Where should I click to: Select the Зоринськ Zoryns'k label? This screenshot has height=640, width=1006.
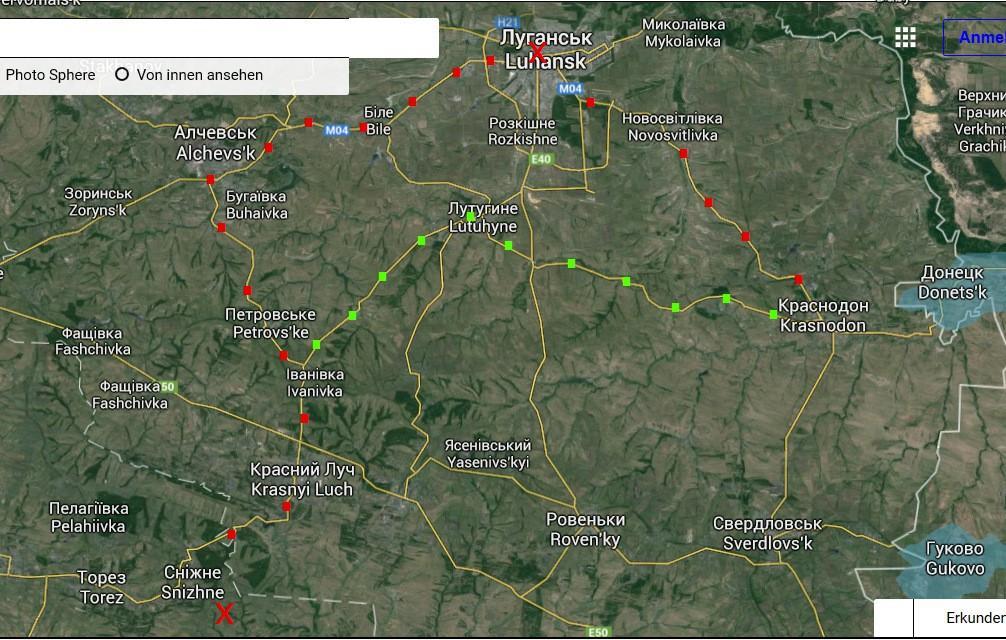[98, 202]
